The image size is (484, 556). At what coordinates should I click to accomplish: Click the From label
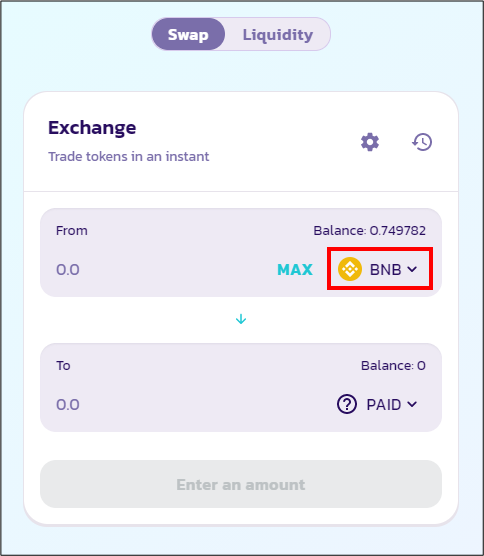(x=72, y=230)
